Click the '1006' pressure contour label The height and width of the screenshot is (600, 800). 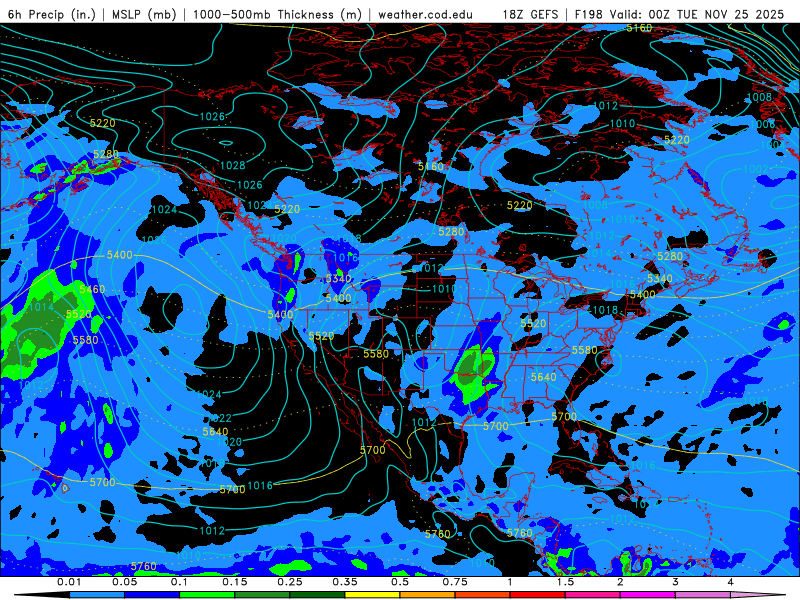(x=762, y=124)
